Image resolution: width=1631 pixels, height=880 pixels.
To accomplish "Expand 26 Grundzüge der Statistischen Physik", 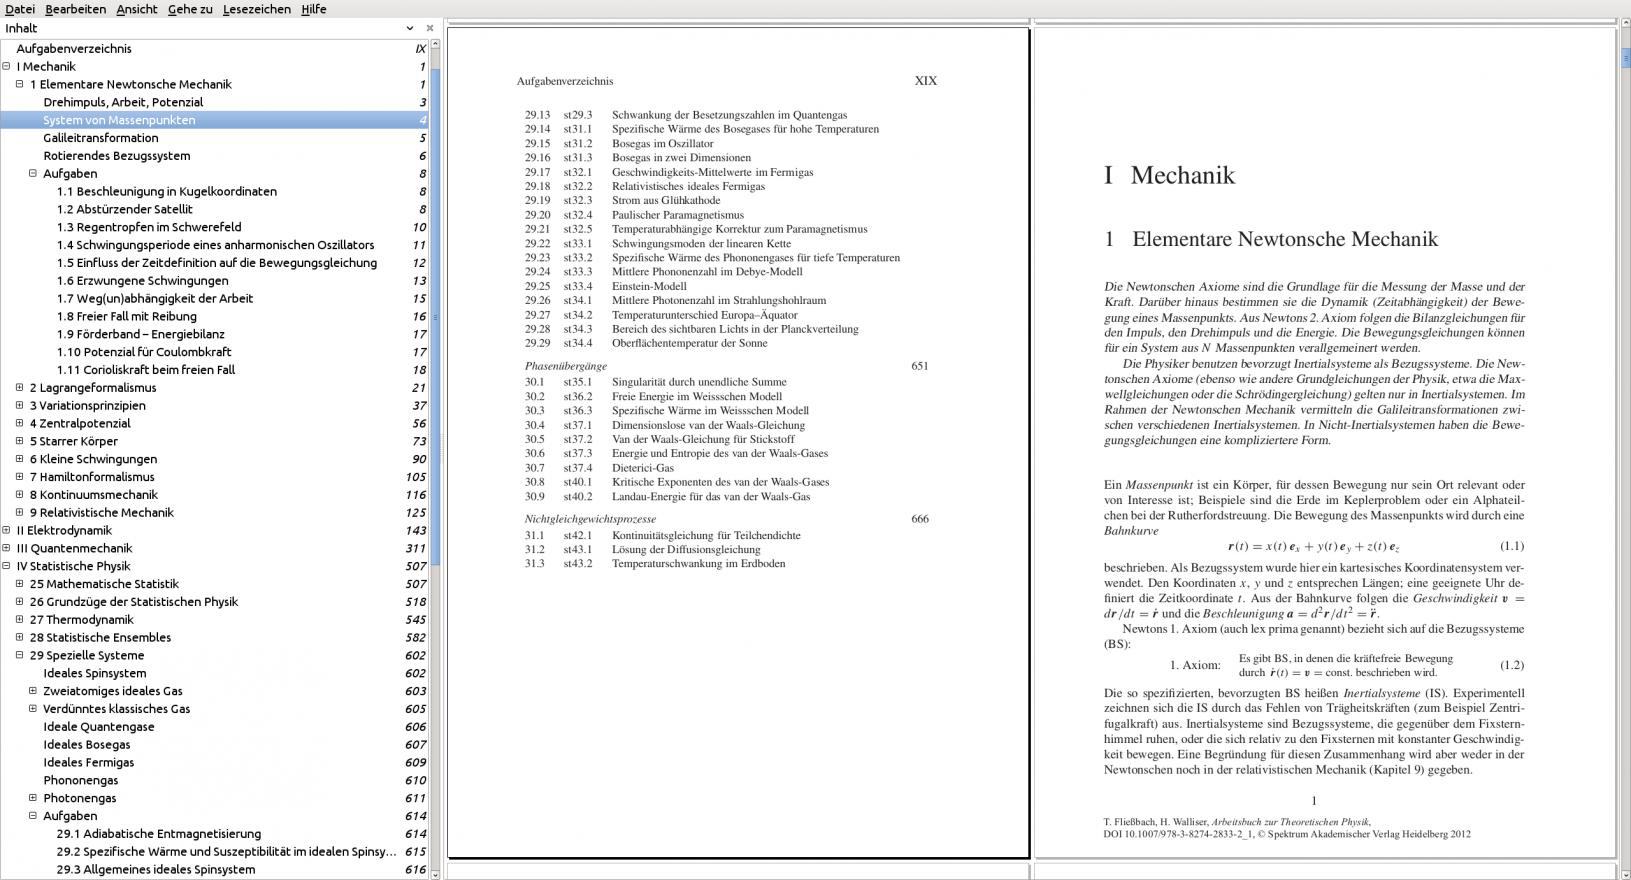I will coord(19,602).
